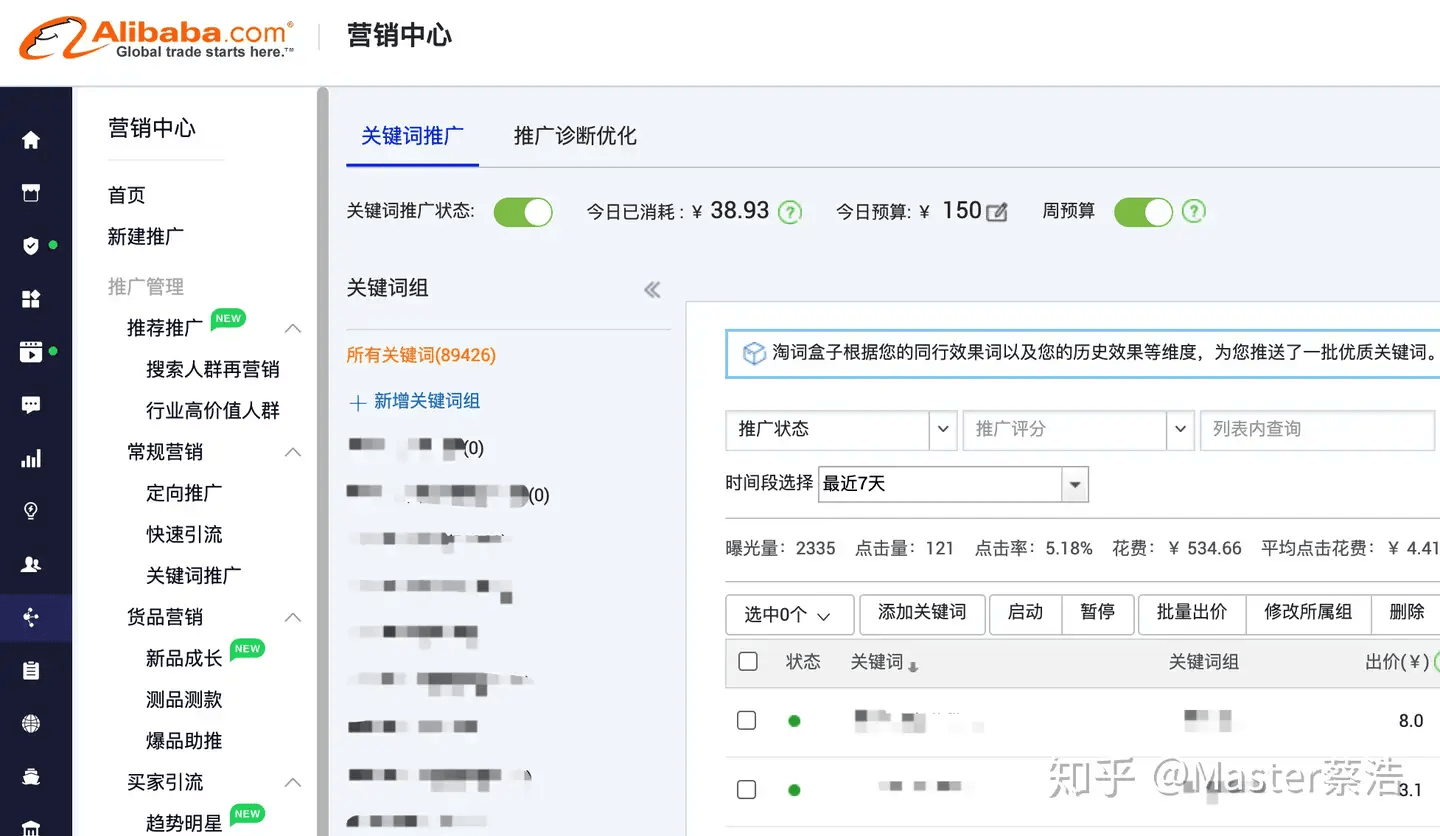The width and height of the screenshot is (1440, 836).
Task: Click the home icon in left sidebar
Action: 31,140
